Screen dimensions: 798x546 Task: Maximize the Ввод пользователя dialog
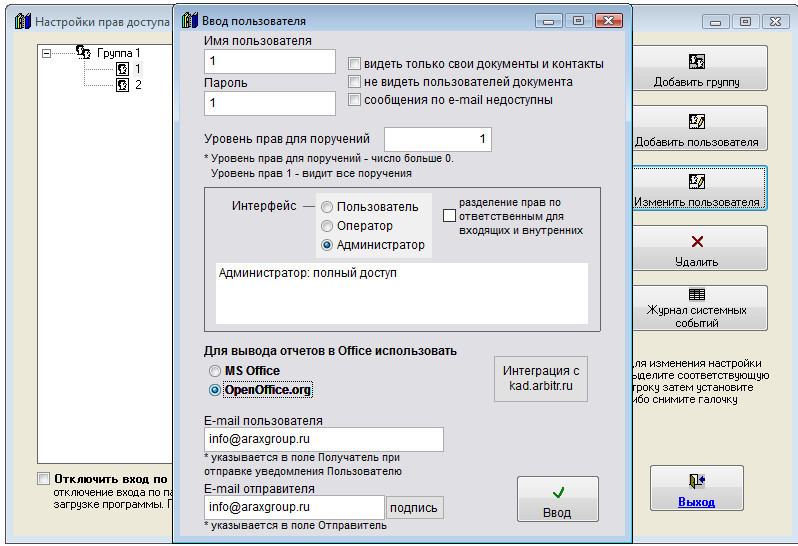click(579, 21)
